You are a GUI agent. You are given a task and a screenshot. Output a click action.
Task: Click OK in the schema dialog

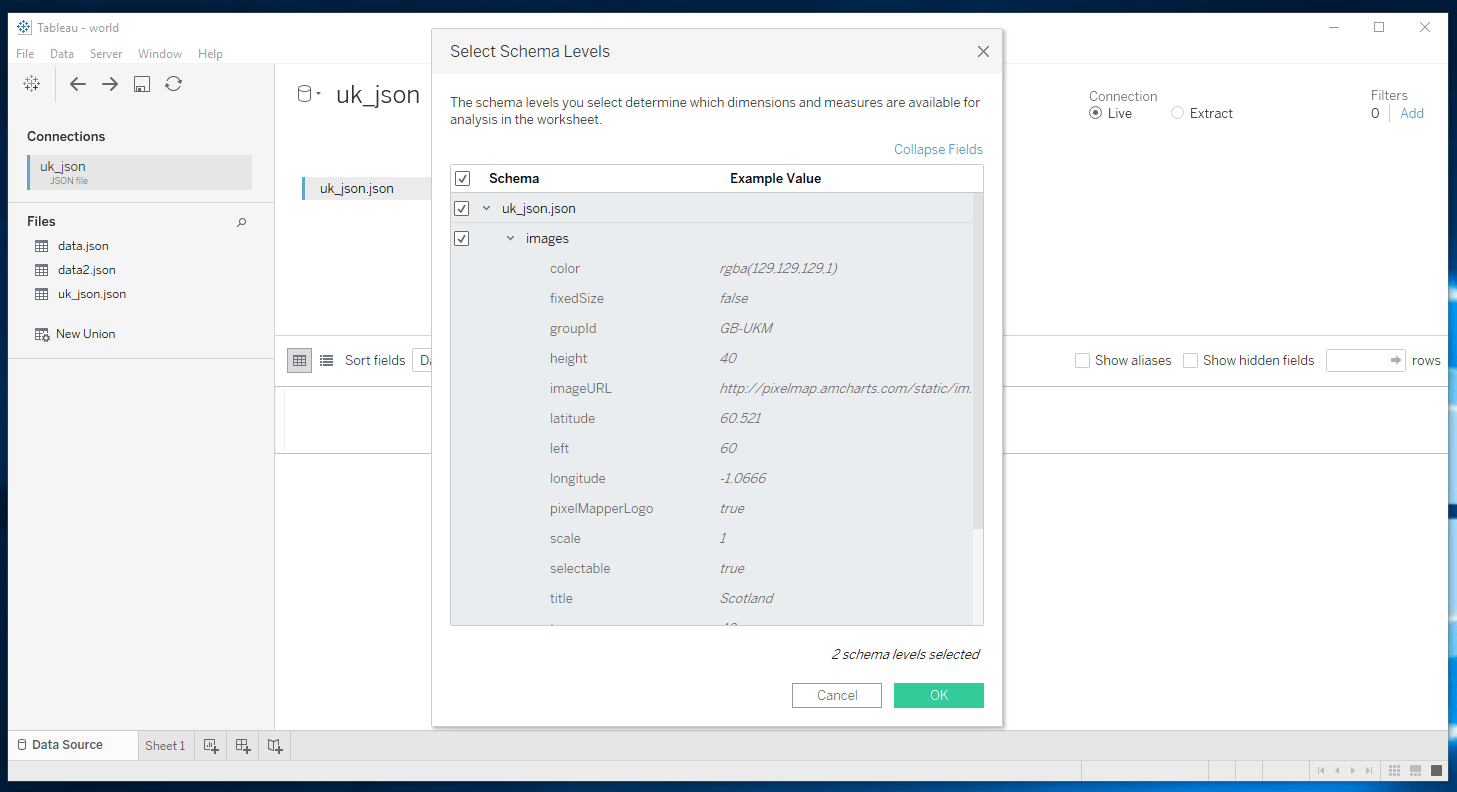(x=939, y=695)
